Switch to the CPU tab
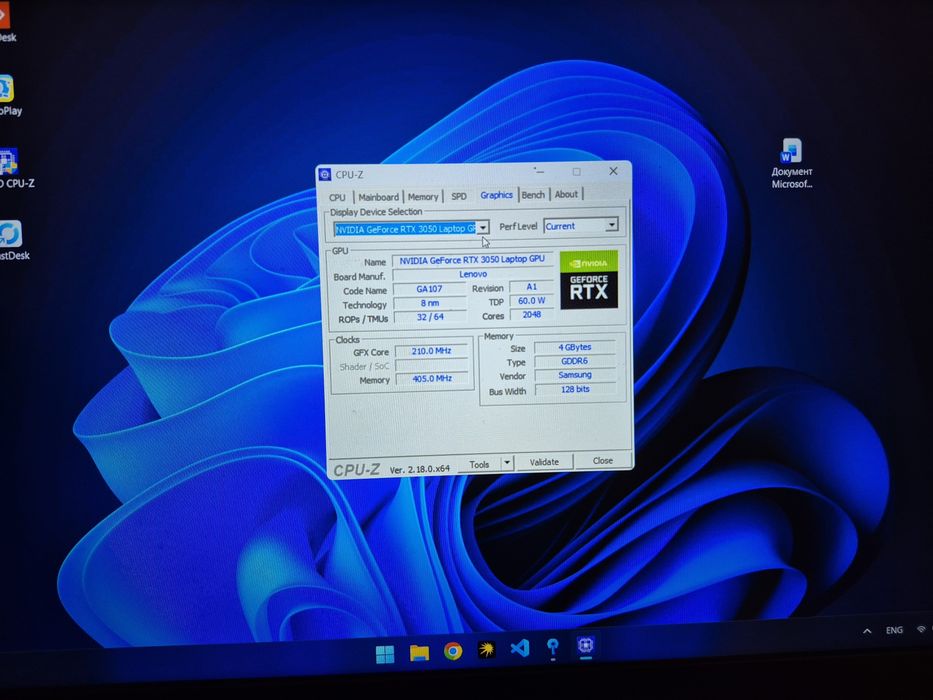The height and width of the screenshot is (700, 933). (x=337, y=197)
